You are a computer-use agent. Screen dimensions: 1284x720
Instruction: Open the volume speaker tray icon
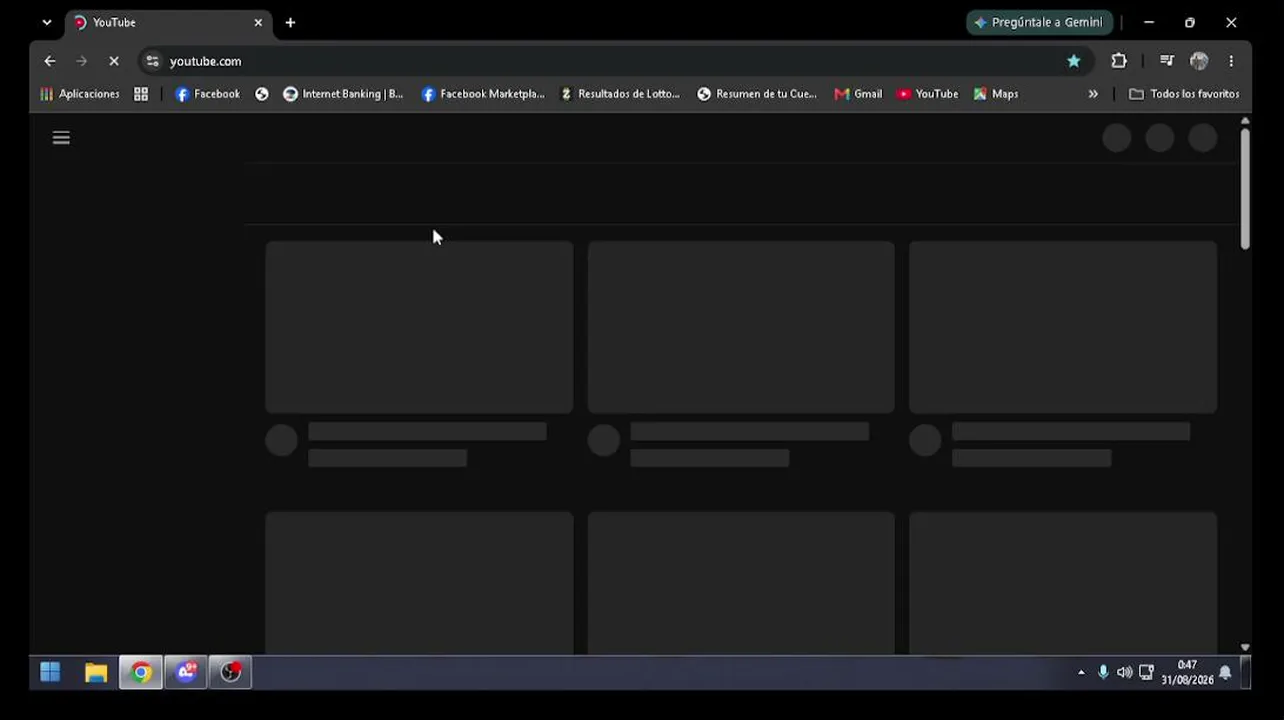(1124, 673)
